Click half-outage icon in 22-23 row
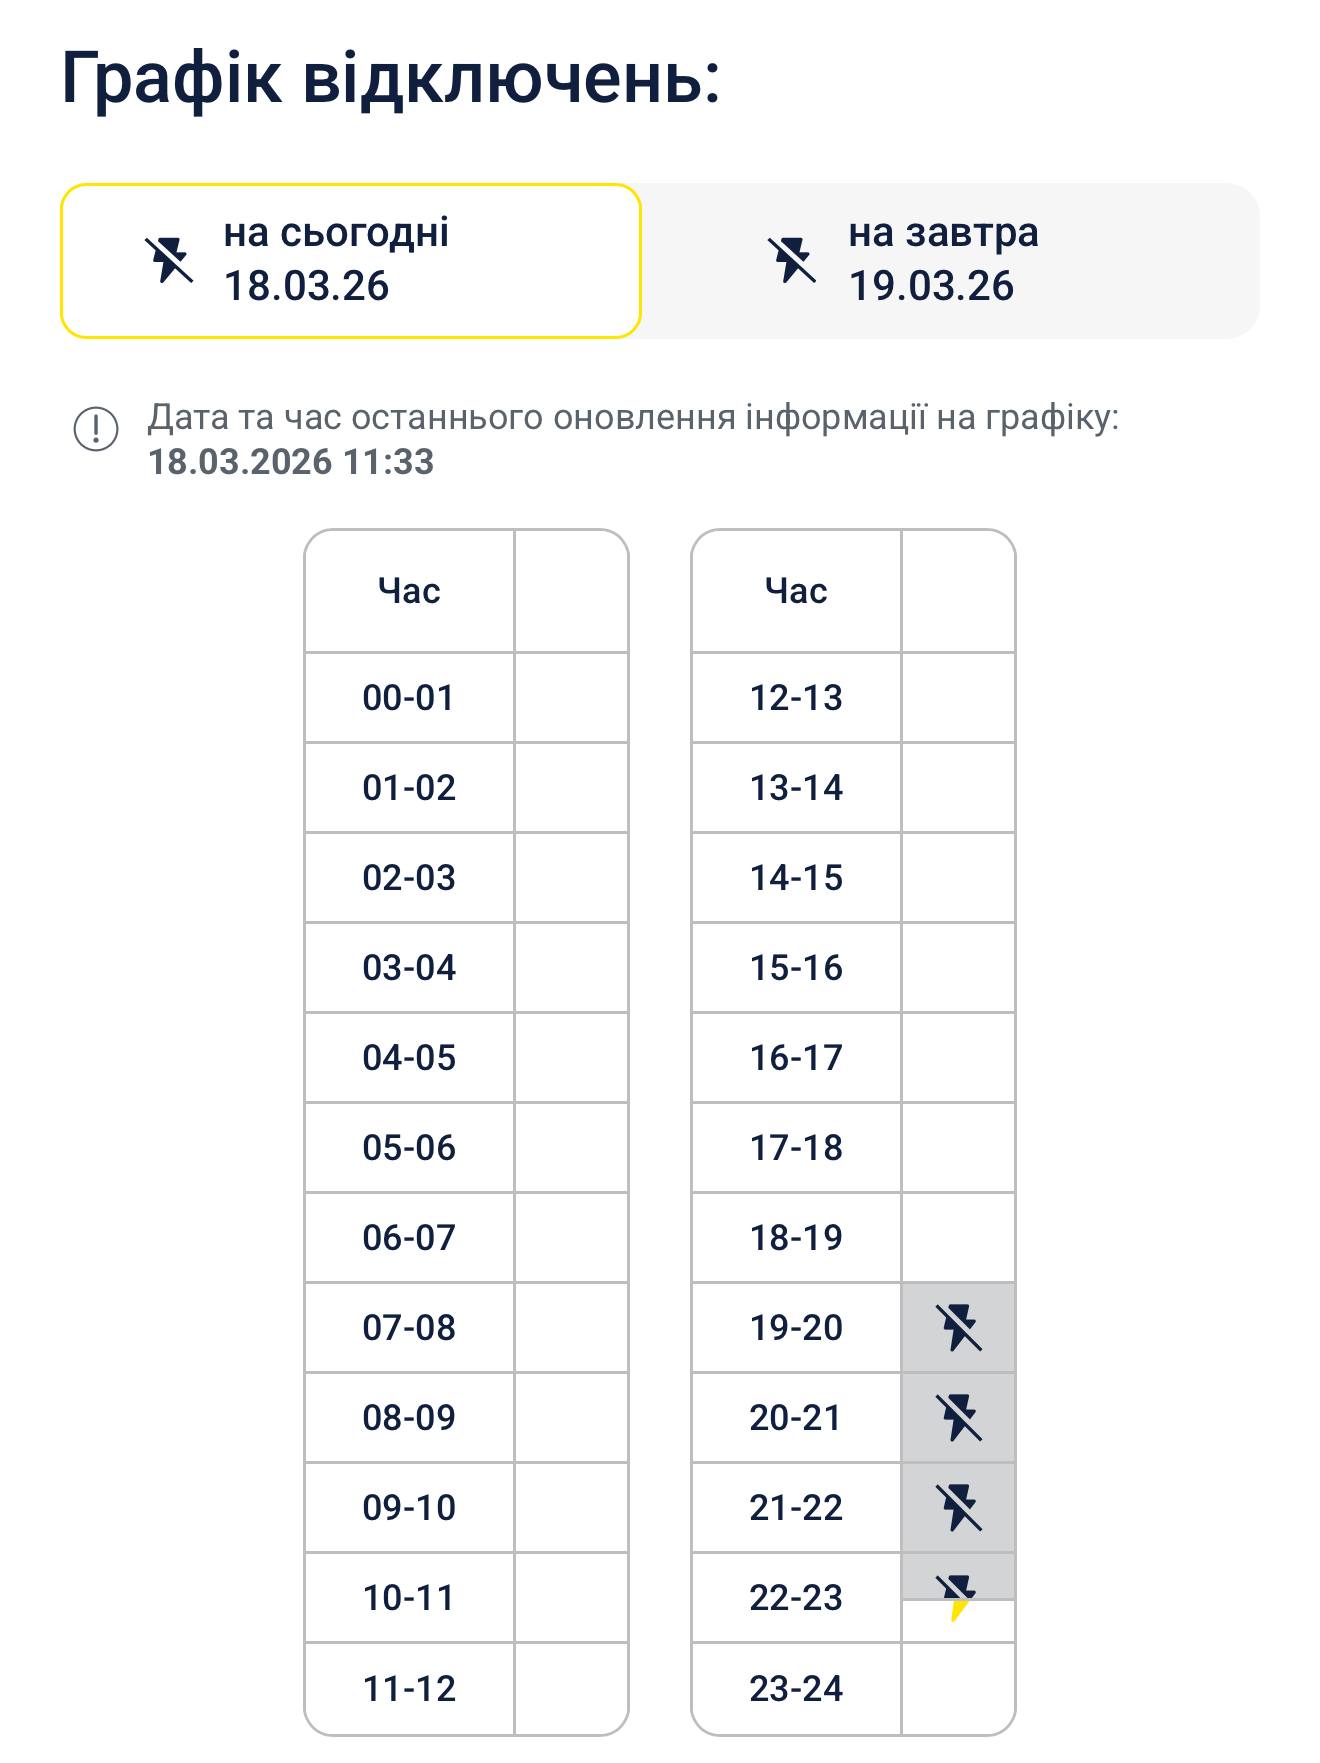1320x1763 pixels. [958, 1596]
